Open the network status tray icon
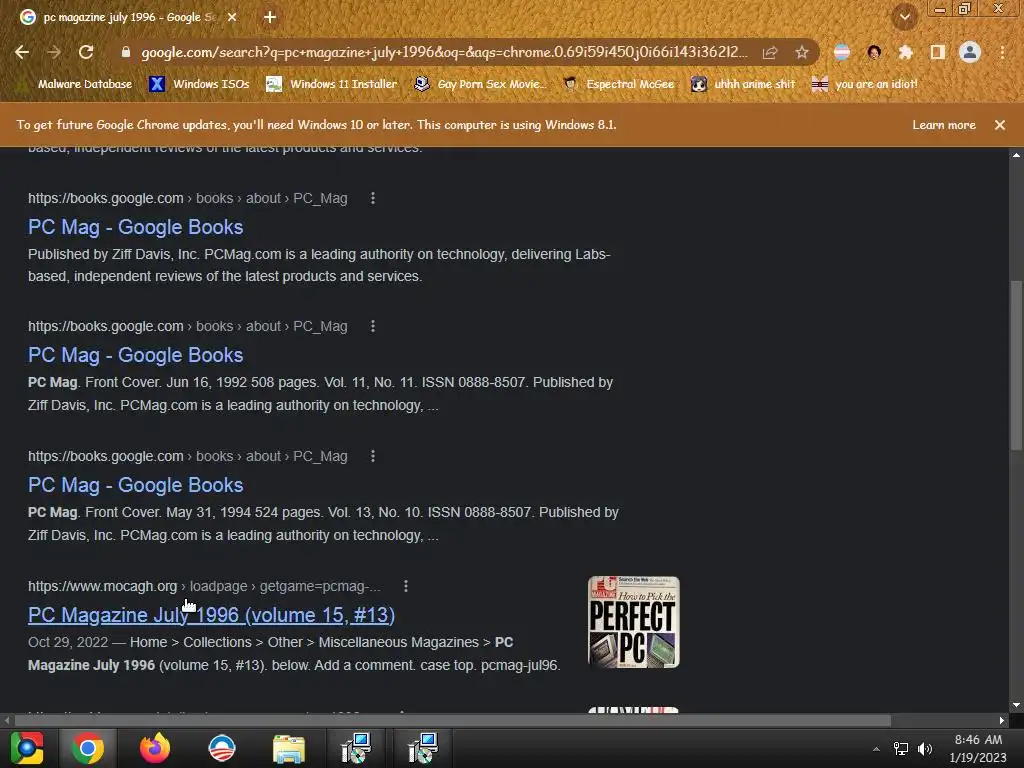Screen dimensions: 1024x768 (x=901, y=749)
